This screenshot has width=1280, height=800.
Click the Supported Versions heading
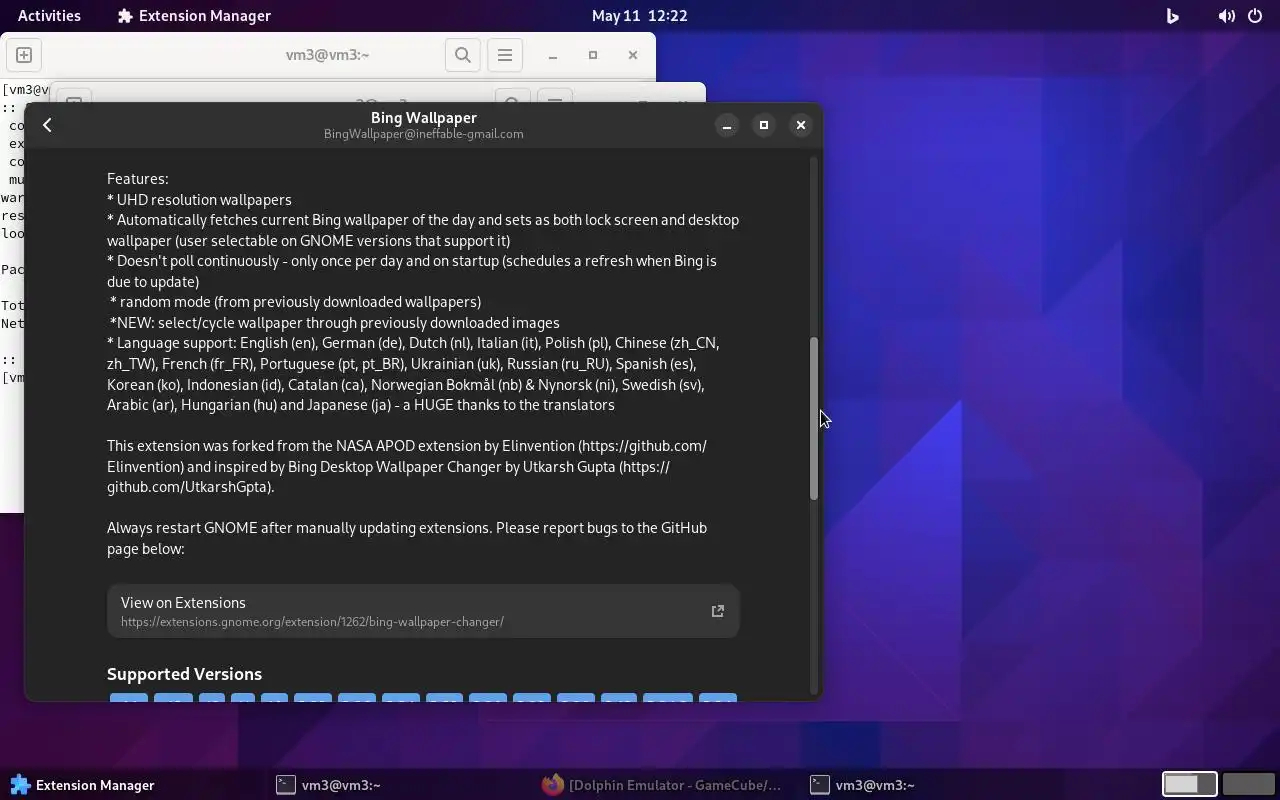(184, 674)
